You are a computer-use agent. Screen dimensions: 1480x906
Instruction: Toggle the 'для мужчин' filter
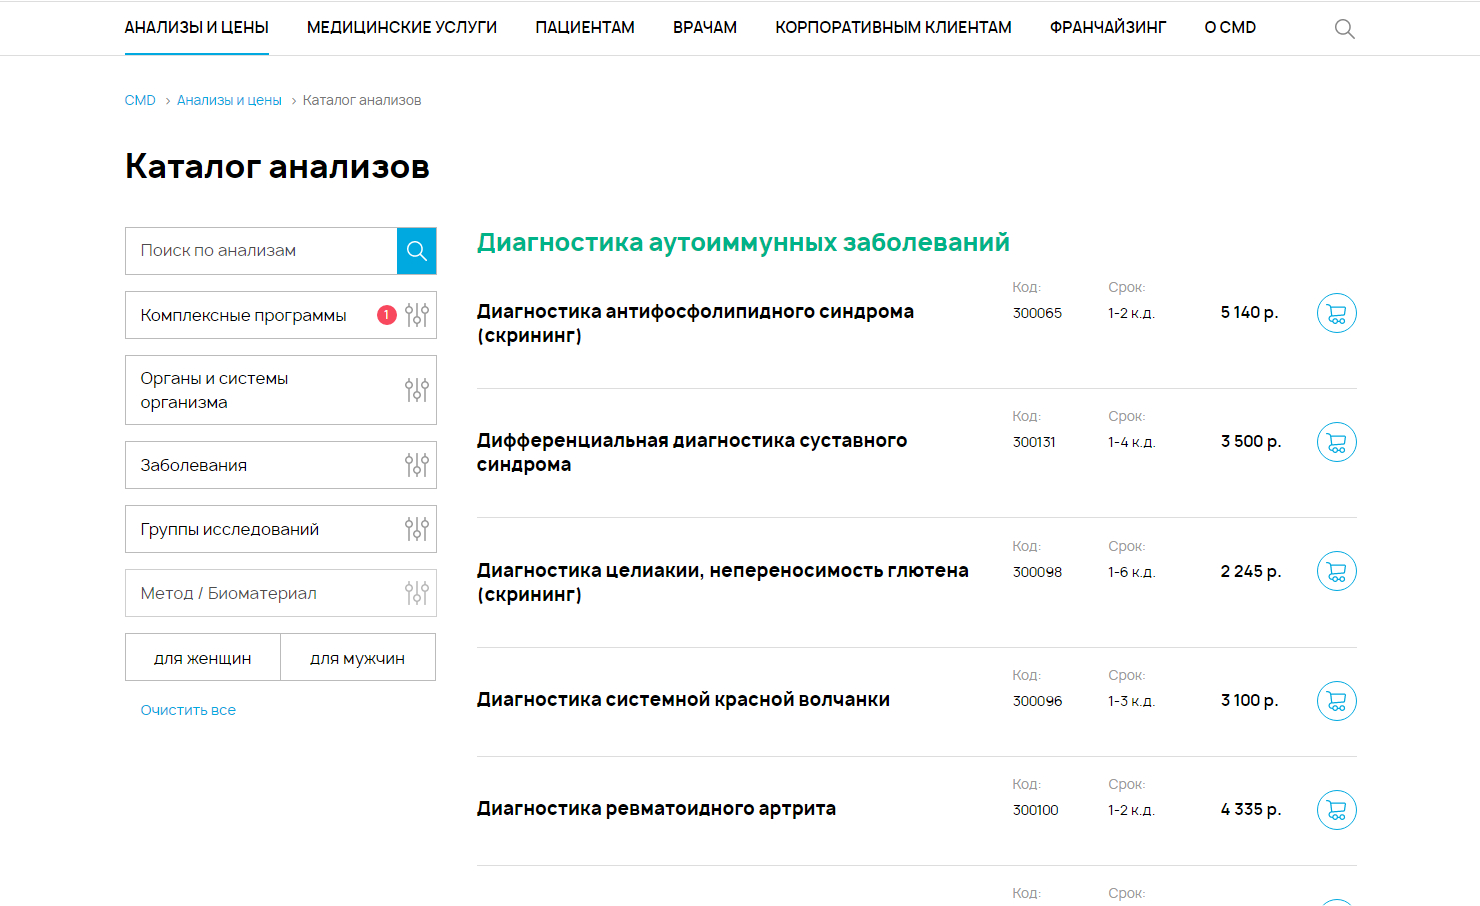tap(357, 658)
